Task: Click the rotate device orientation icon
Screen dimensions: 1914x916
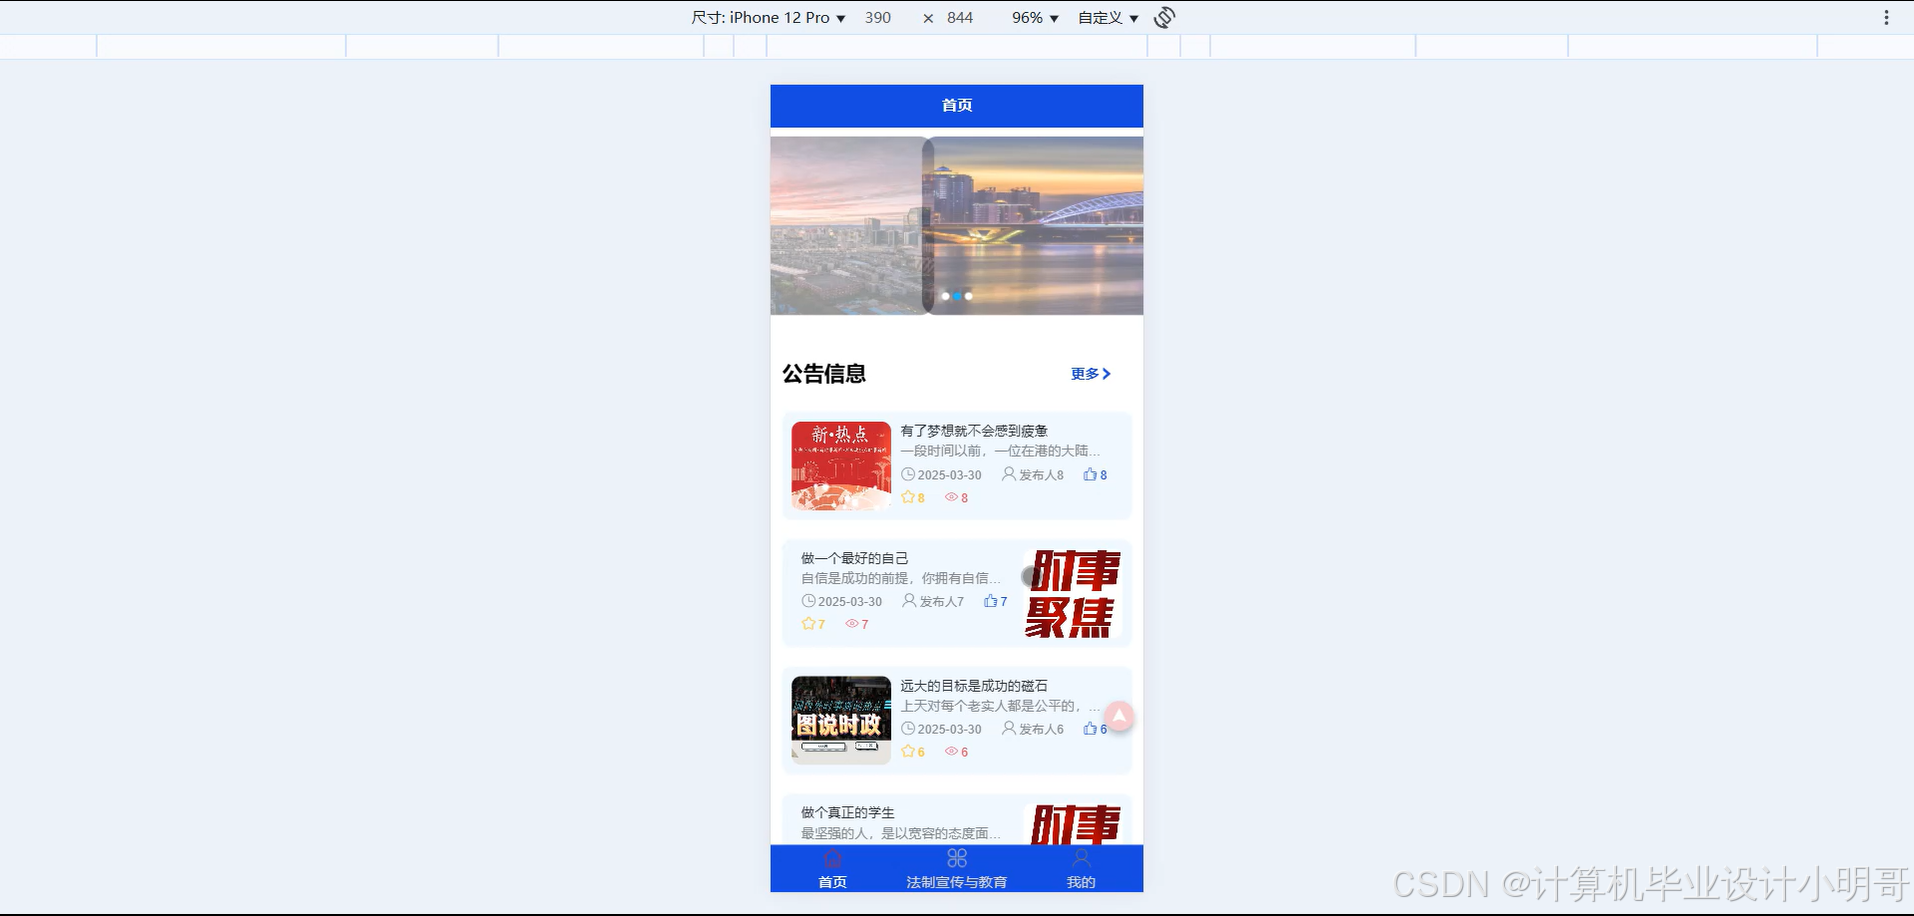Action: (1163, 17)
